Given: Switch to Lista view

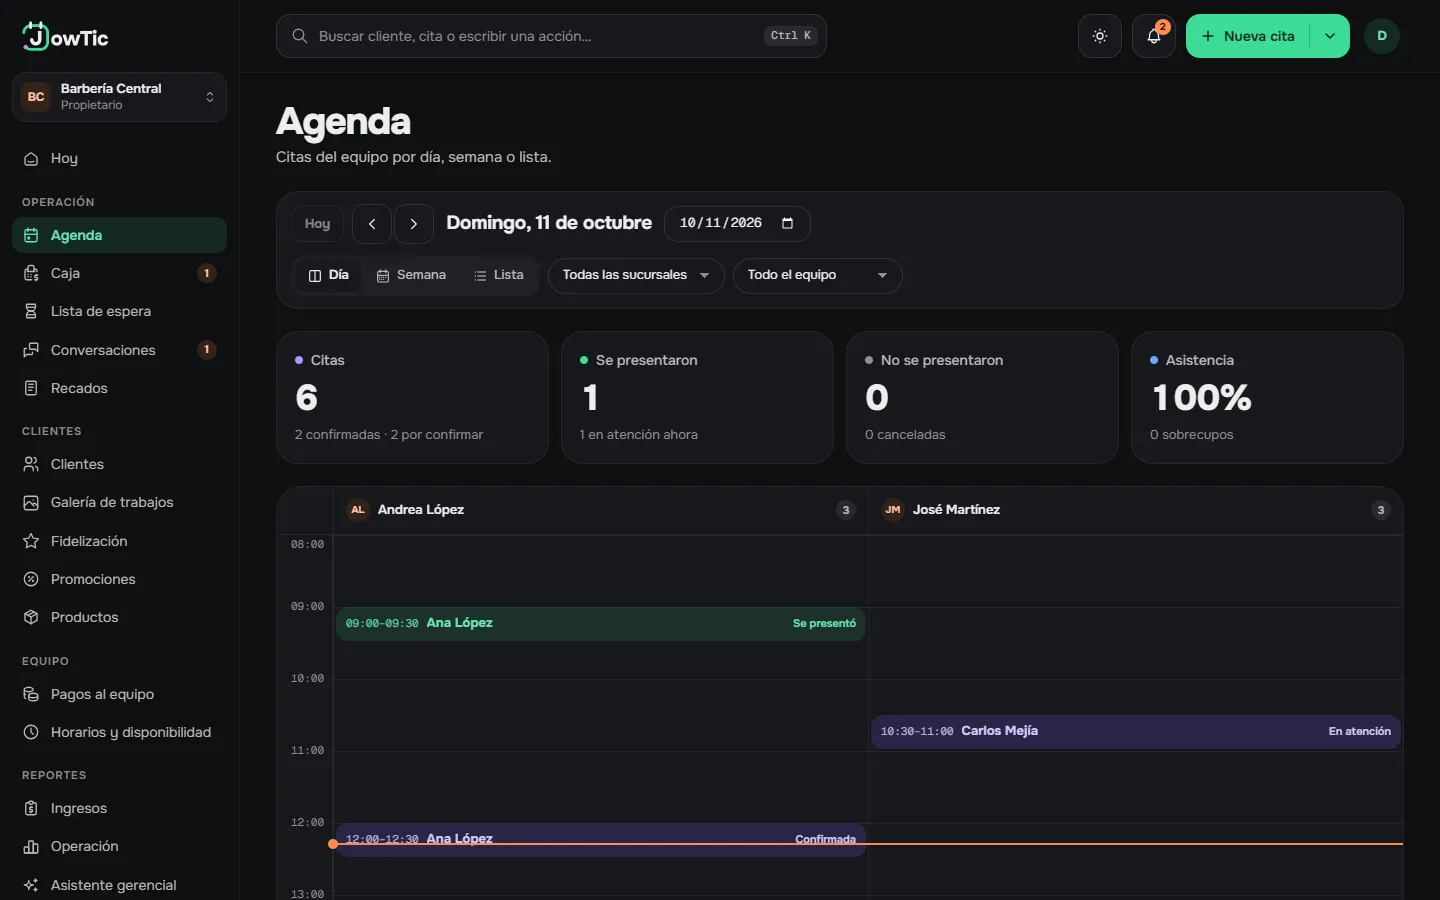Looking at the screenshot, I should [498, 275].
